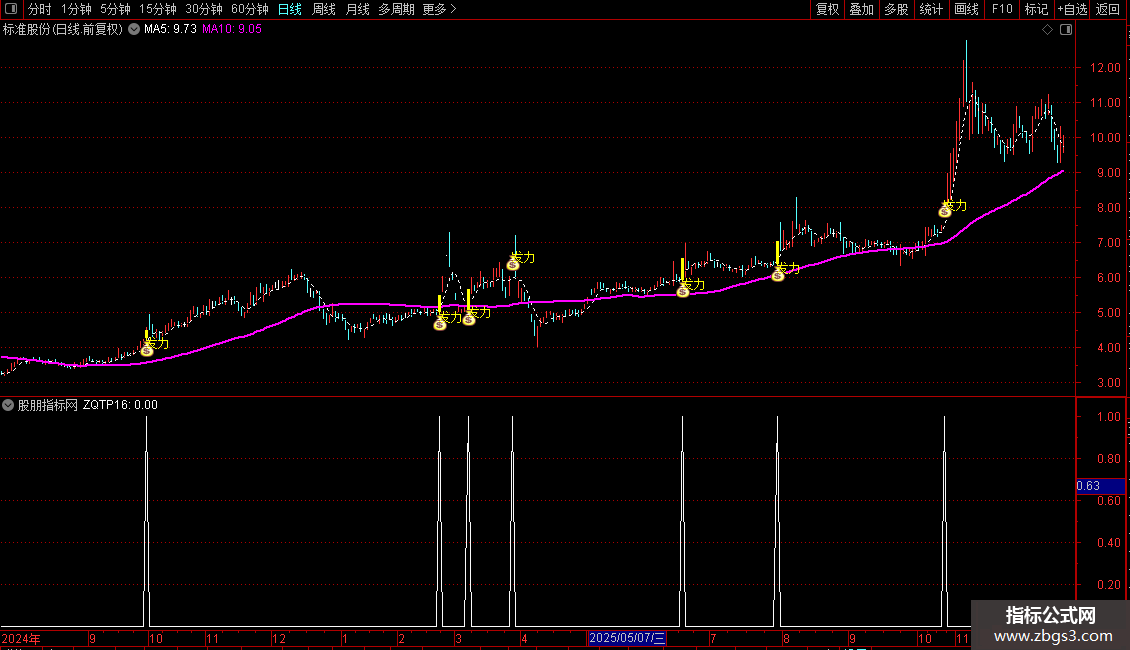Click the diamond marker icon at chart top right
This screenshot has height=650, width=1130.
pos(1047,30)
